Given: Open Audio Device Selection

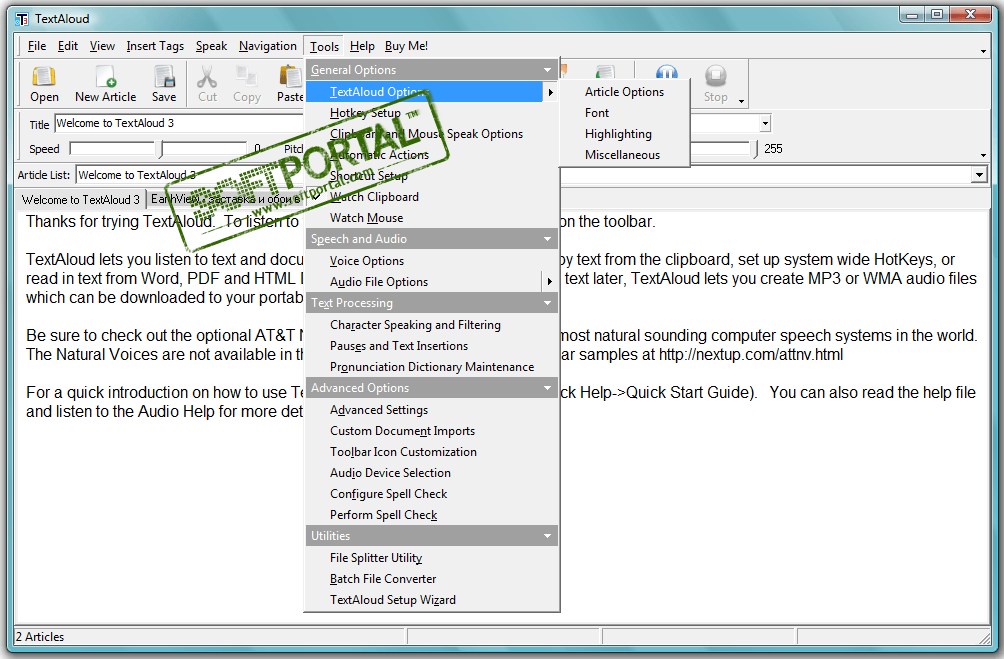Looking at the screenshot, I should [432, 473].
